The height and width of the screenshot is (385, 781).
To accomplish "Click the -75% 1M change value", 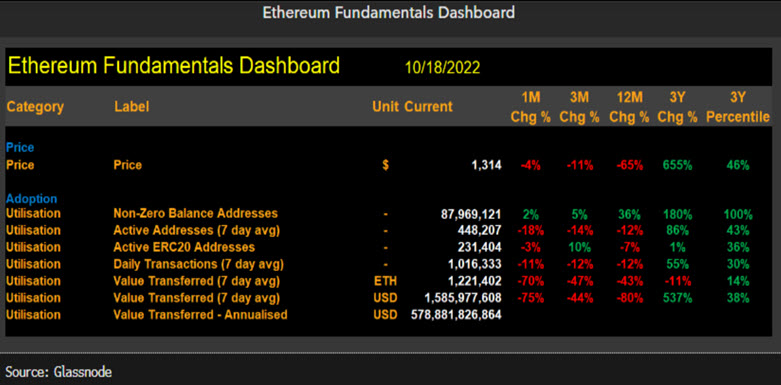I will (x=530, y=298).
